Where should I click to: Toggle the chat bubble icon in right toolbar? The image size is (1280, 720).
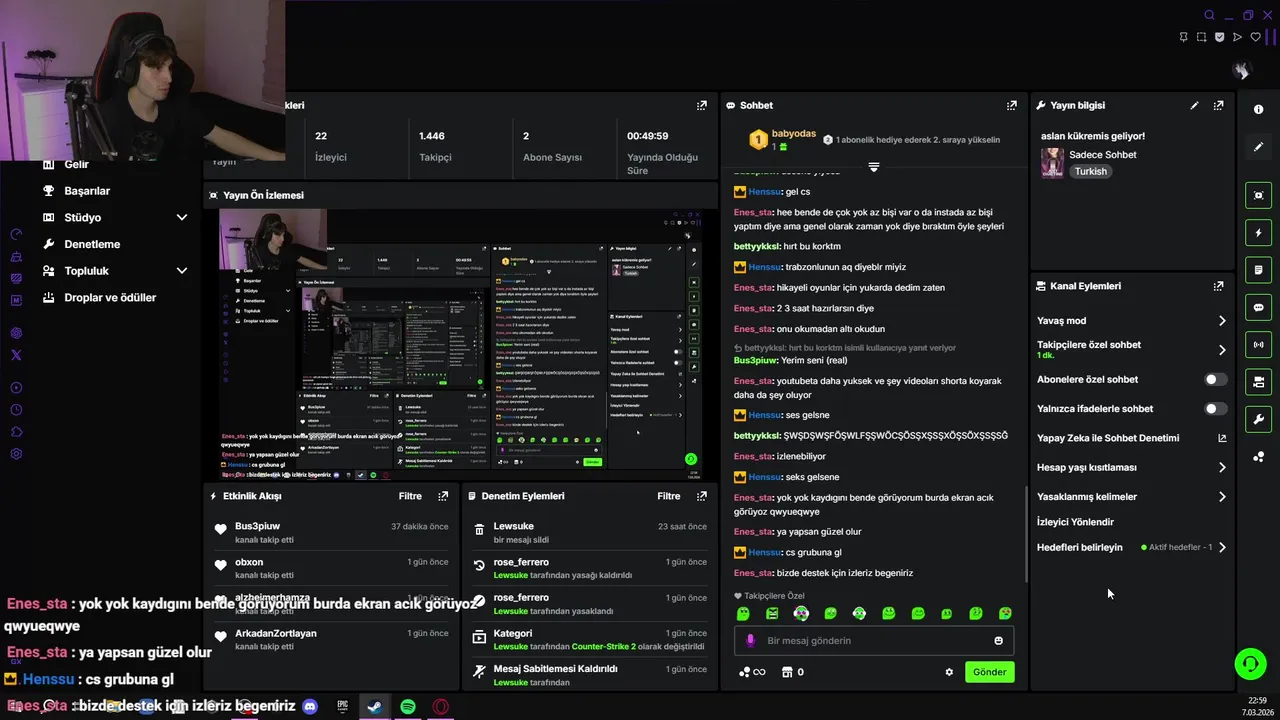pyautogui.click(x=1258, y=307)
